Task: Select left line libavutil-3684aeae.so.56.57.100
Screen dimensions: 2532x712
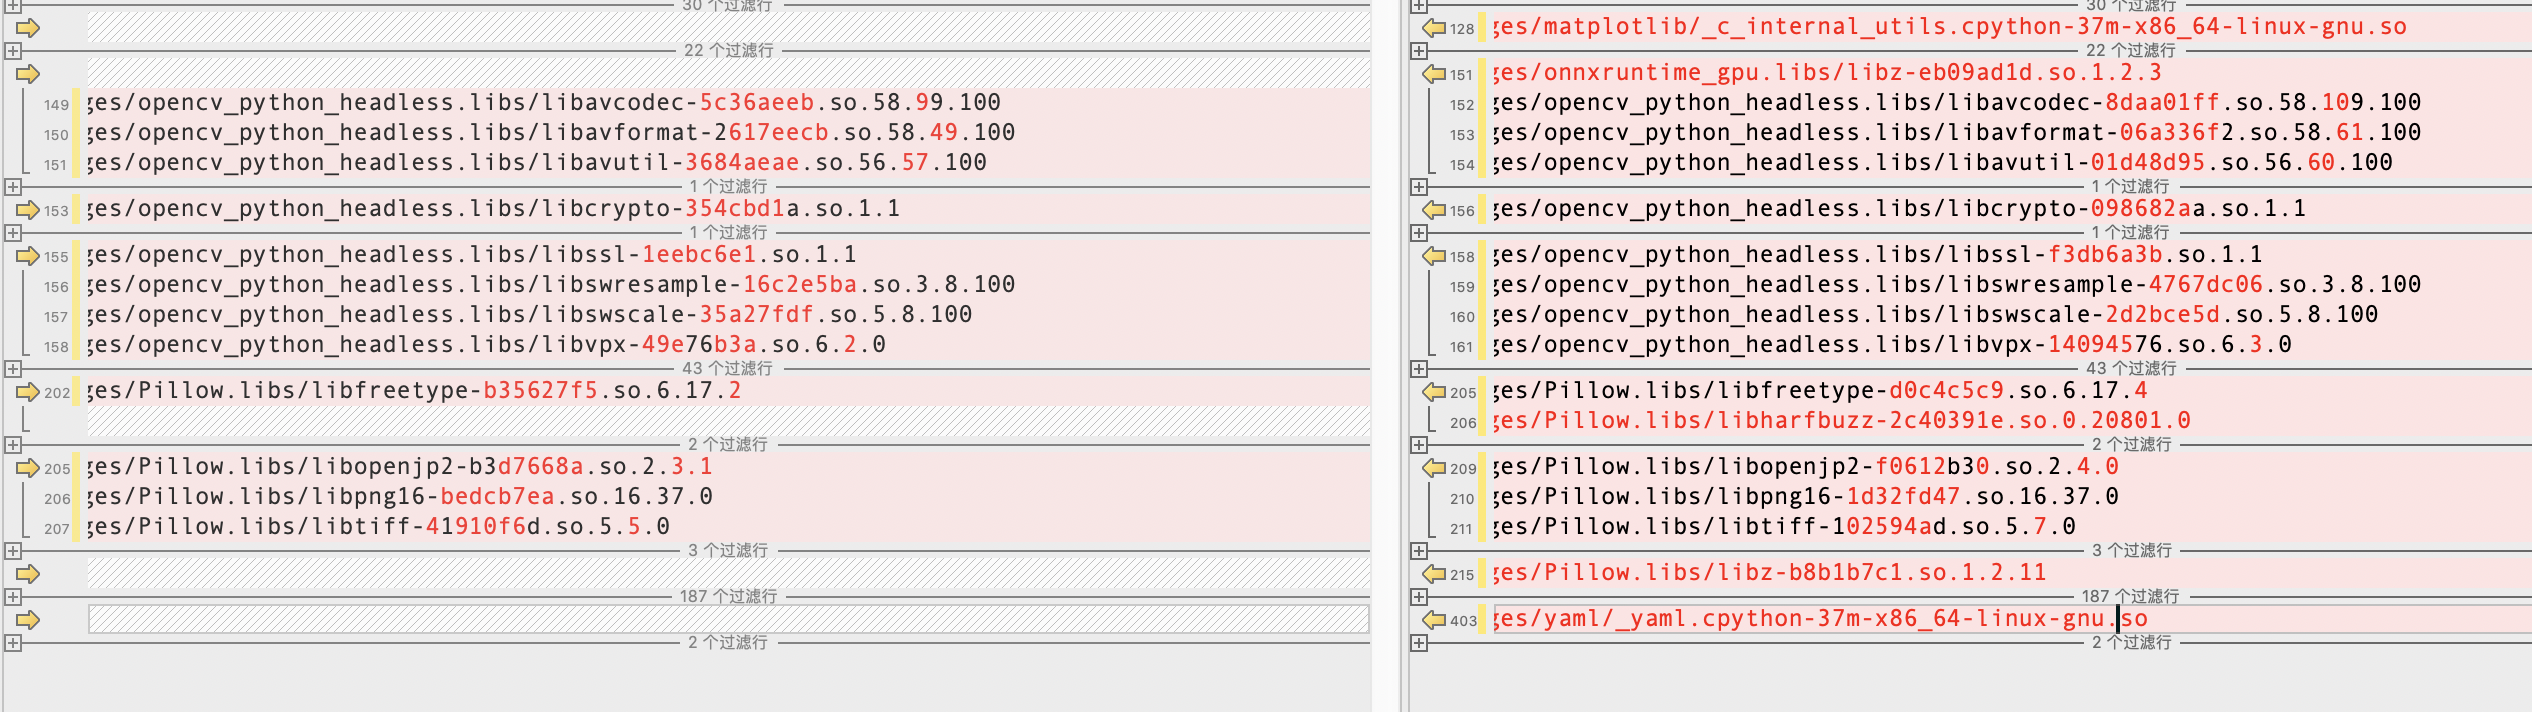Action: click(728, 163)
